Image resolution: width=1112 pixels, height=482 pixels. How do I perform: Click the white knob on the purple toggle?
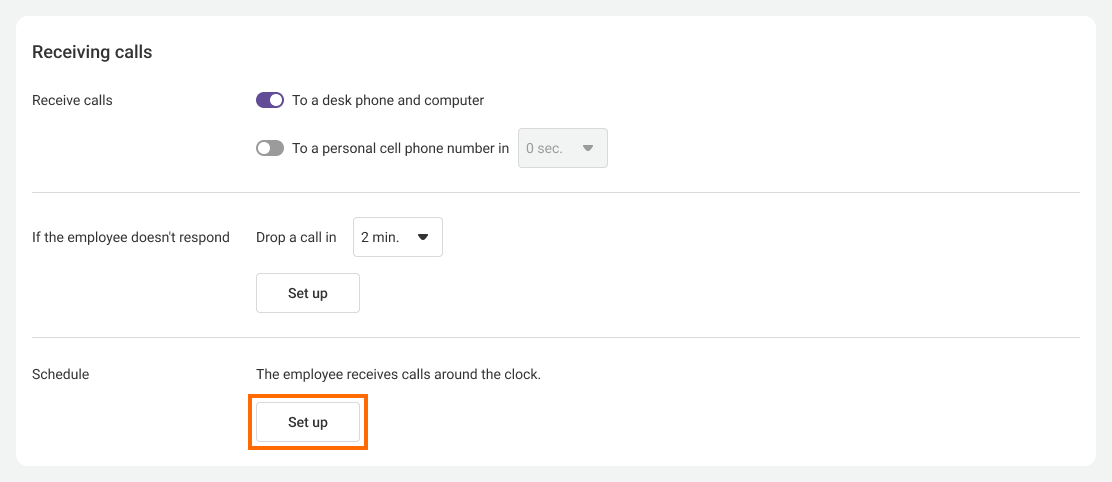277,100
